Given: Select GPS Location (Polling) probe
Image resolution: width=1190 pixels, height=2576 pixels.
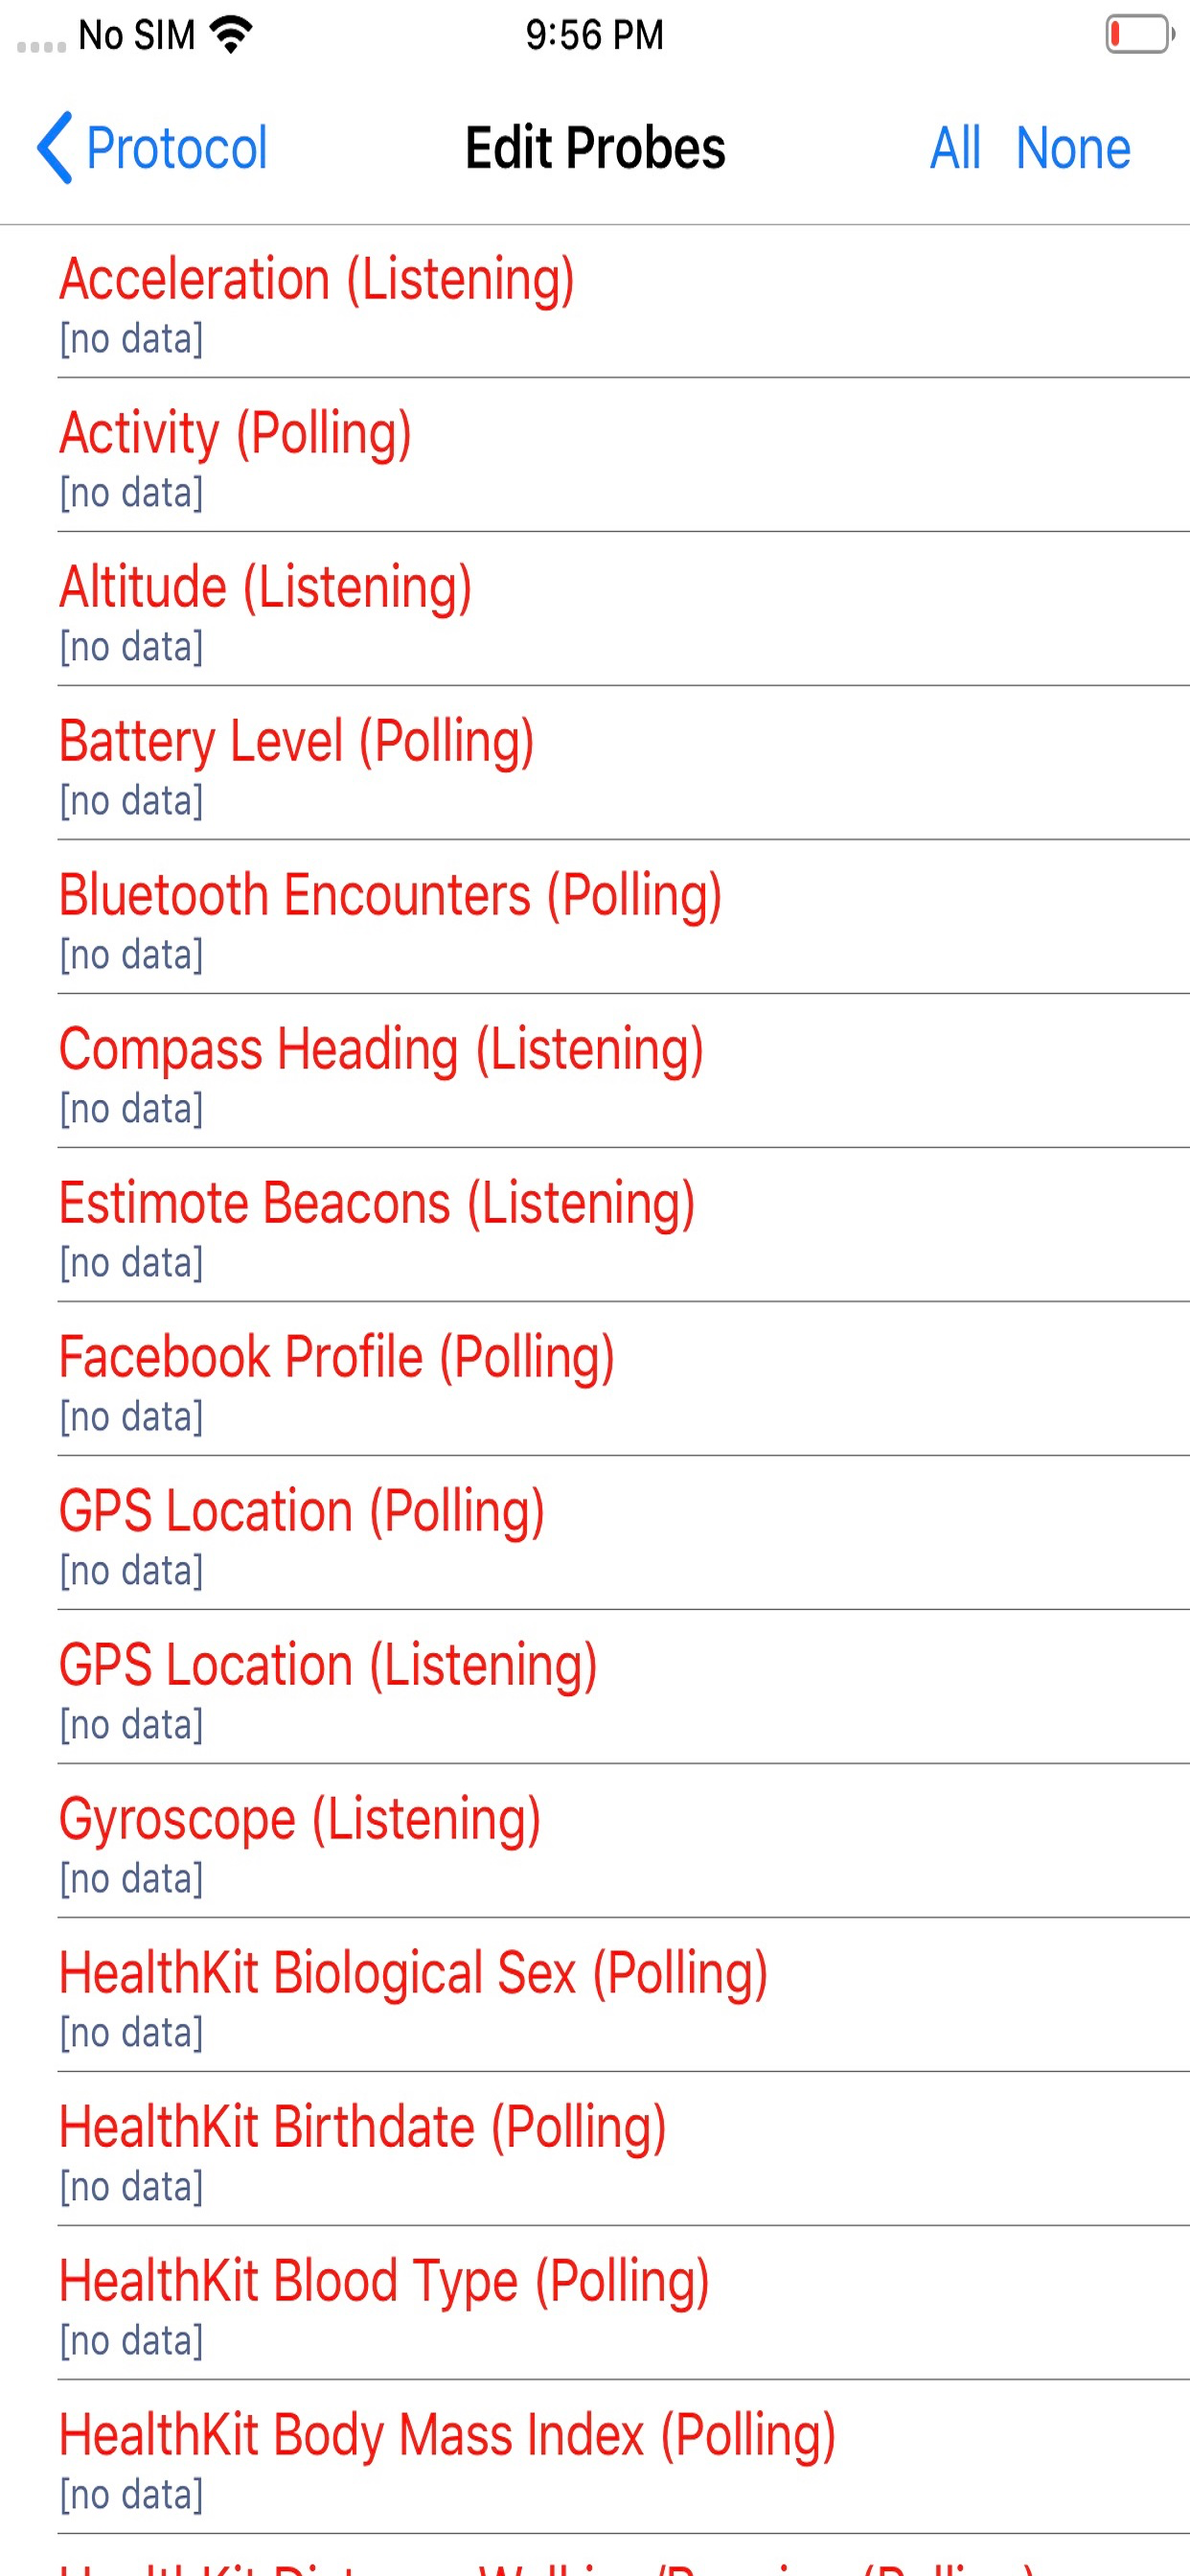Looking at the screenshot, I should 595,1534.
